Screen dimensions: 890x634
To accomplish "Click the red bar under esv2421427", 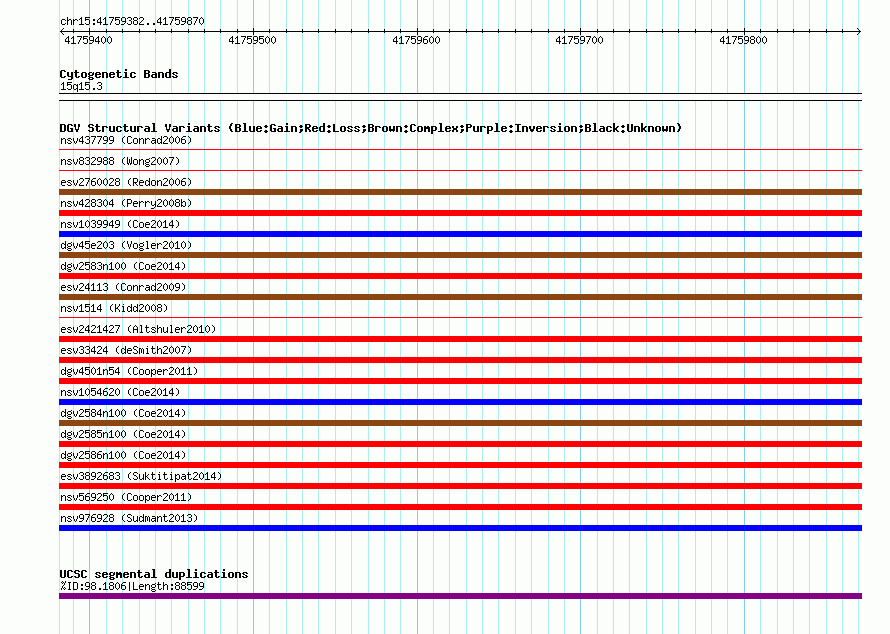I will 460,339.
